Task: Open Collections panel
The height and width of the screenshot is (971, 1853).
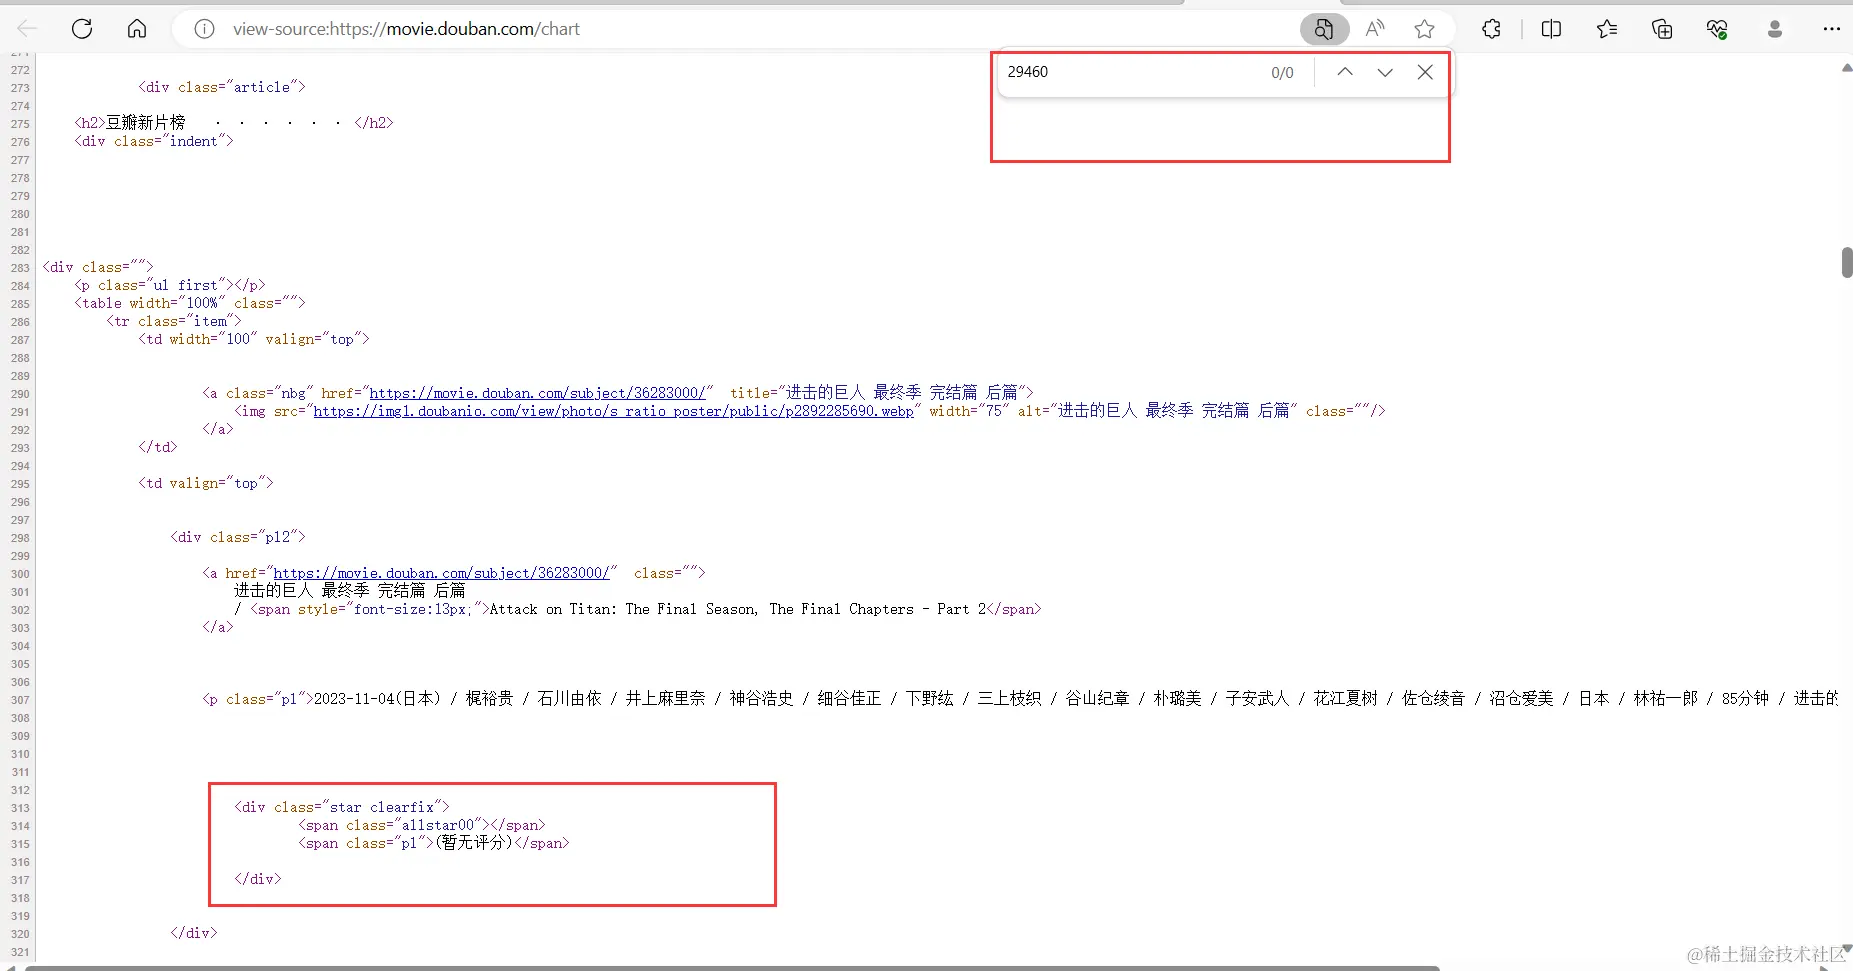Action: click(1662, 29)
